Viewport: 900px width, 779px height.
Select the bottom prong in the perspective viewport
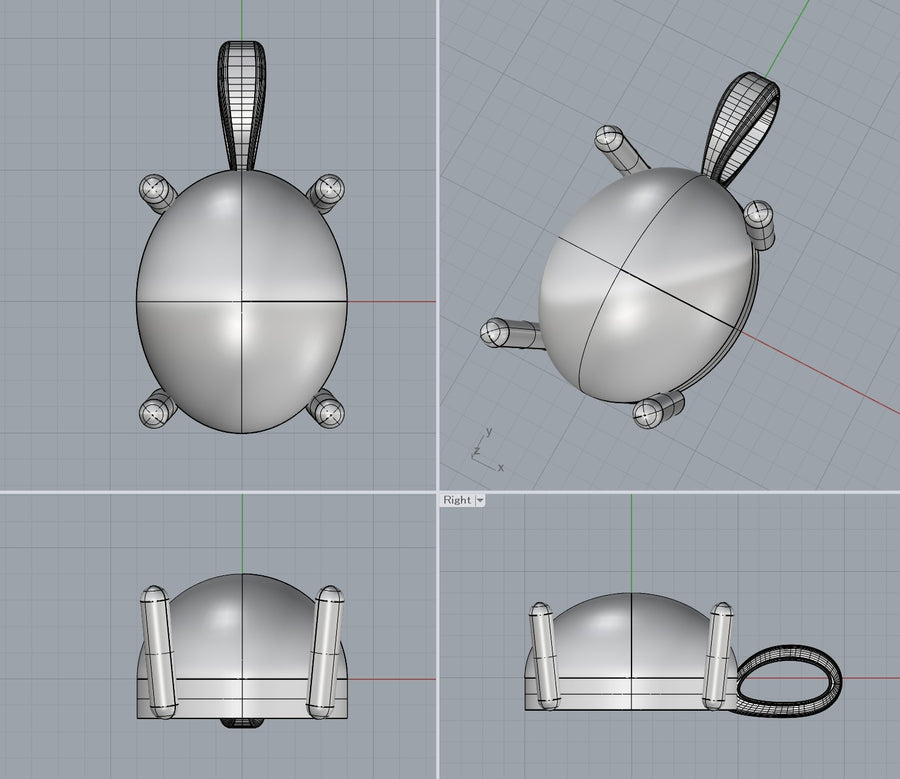(x=658, y=410)
